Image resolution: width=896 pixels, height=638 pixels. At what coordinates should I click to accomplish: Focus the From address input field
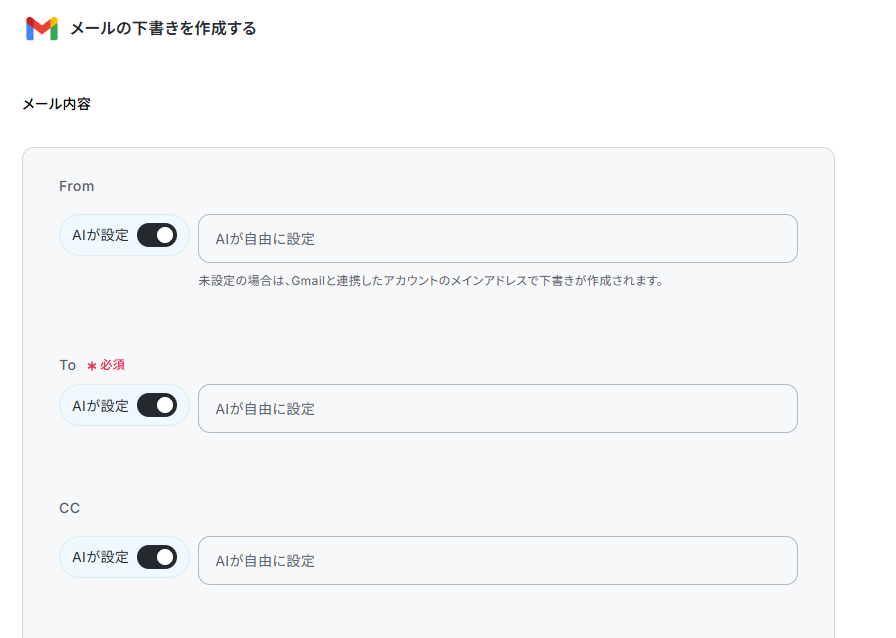click(498, 238)
